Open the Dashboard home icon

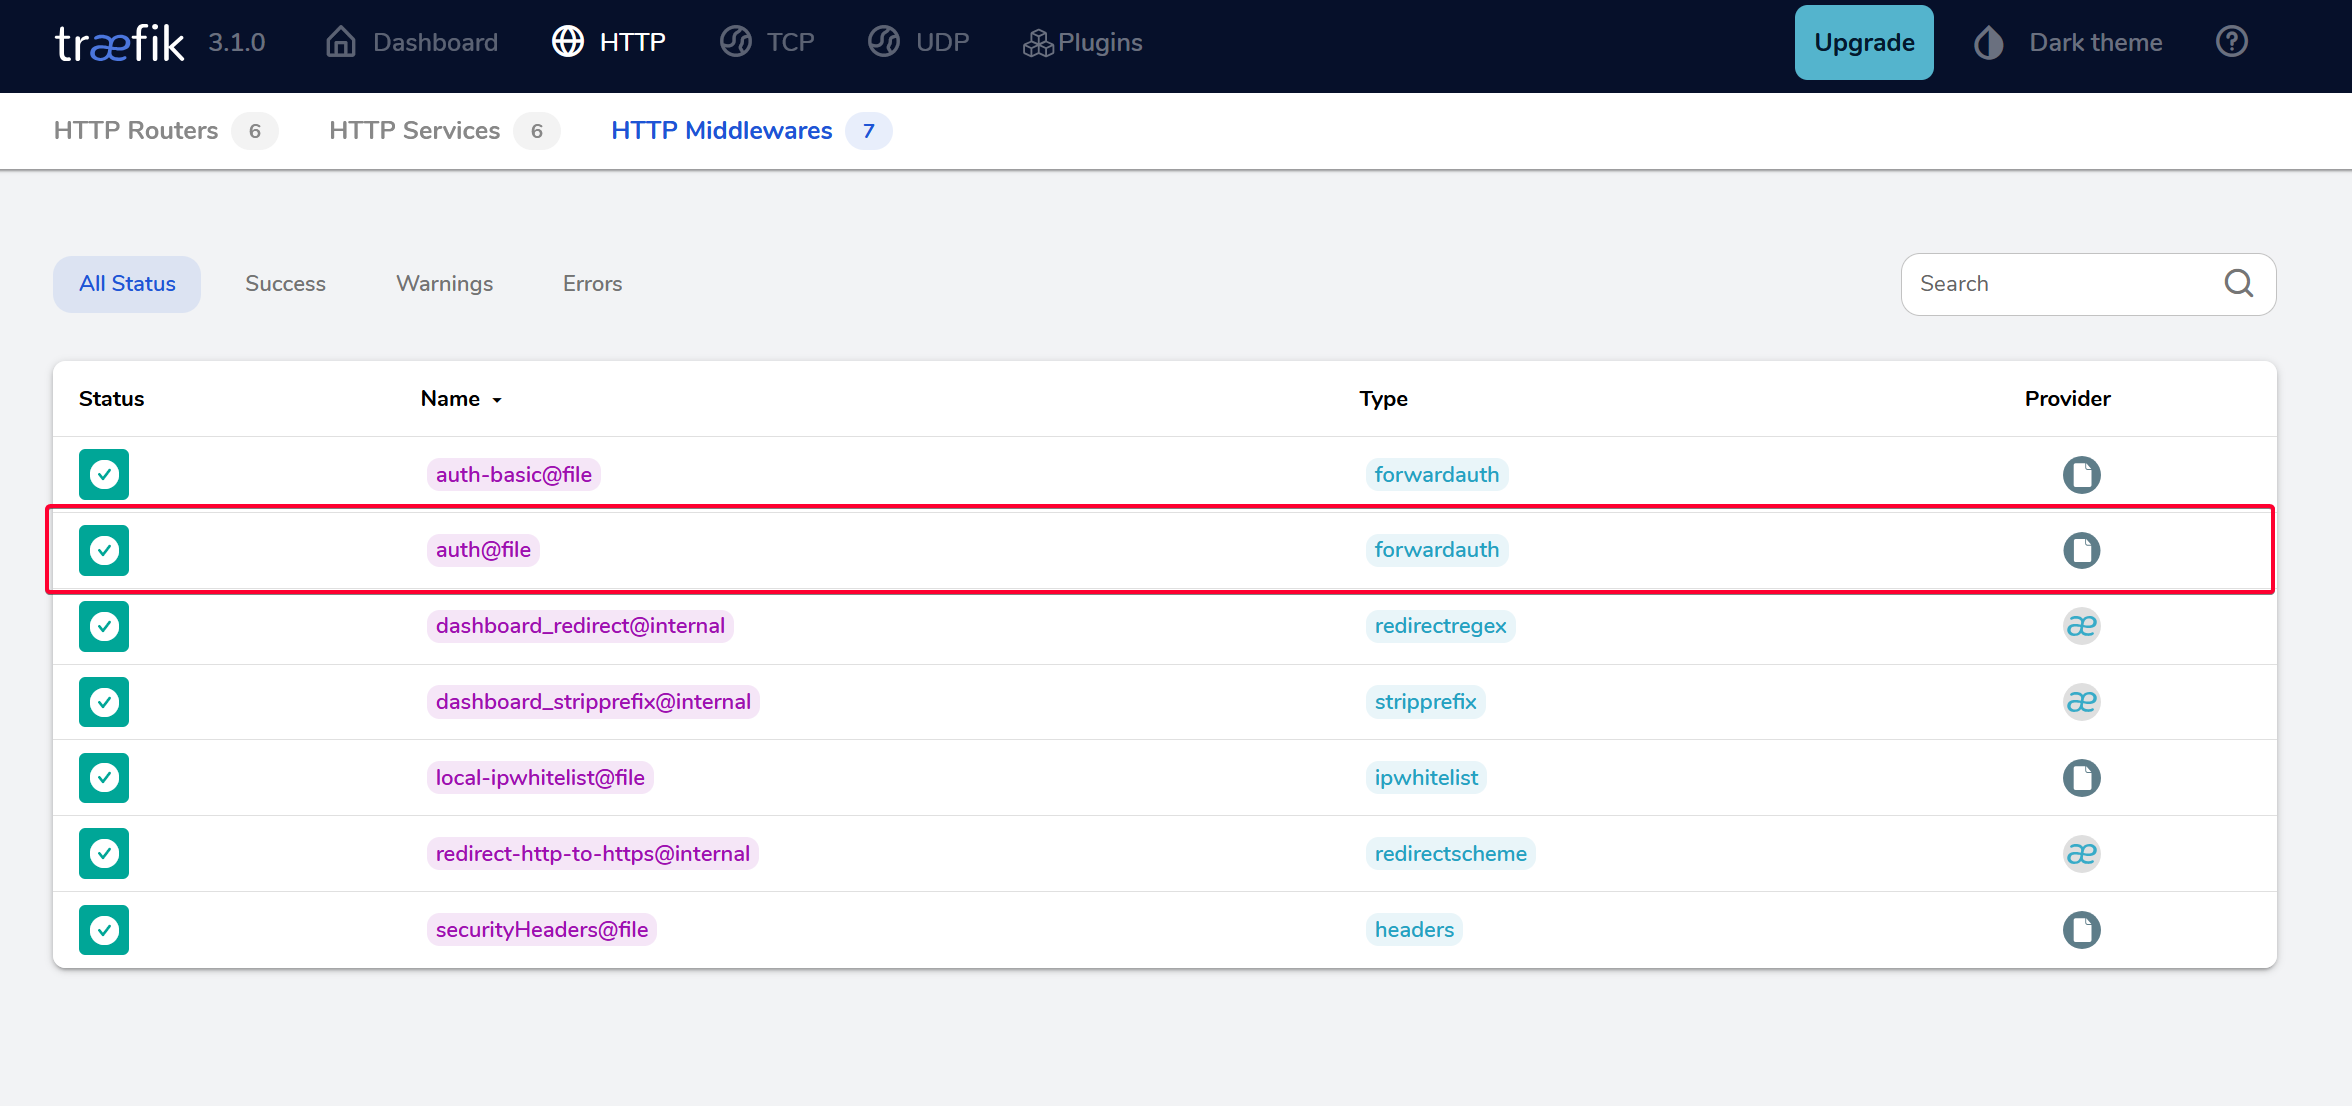pyautogui.click(x=341, y=42)
